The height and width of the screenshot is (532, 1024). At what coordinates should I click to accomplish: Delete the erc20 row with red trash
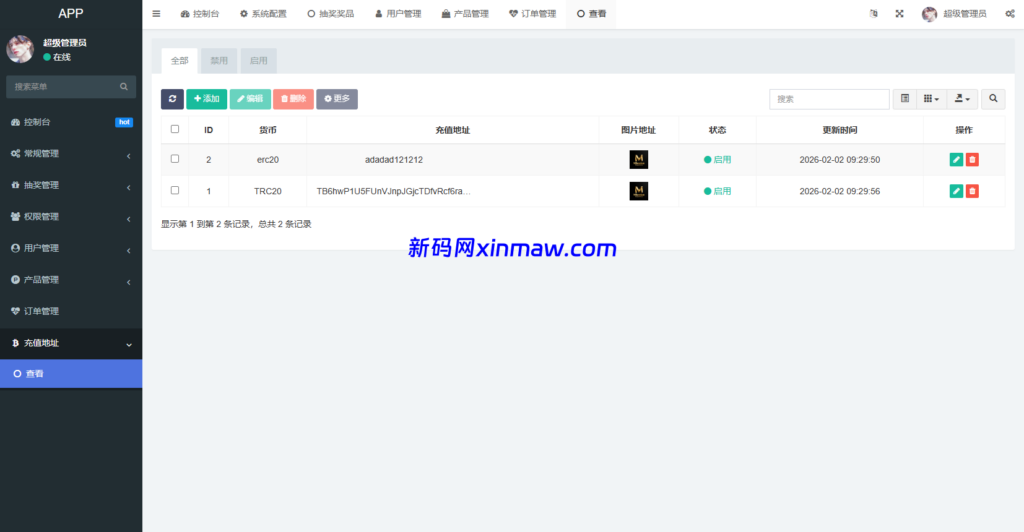(972, 159)
